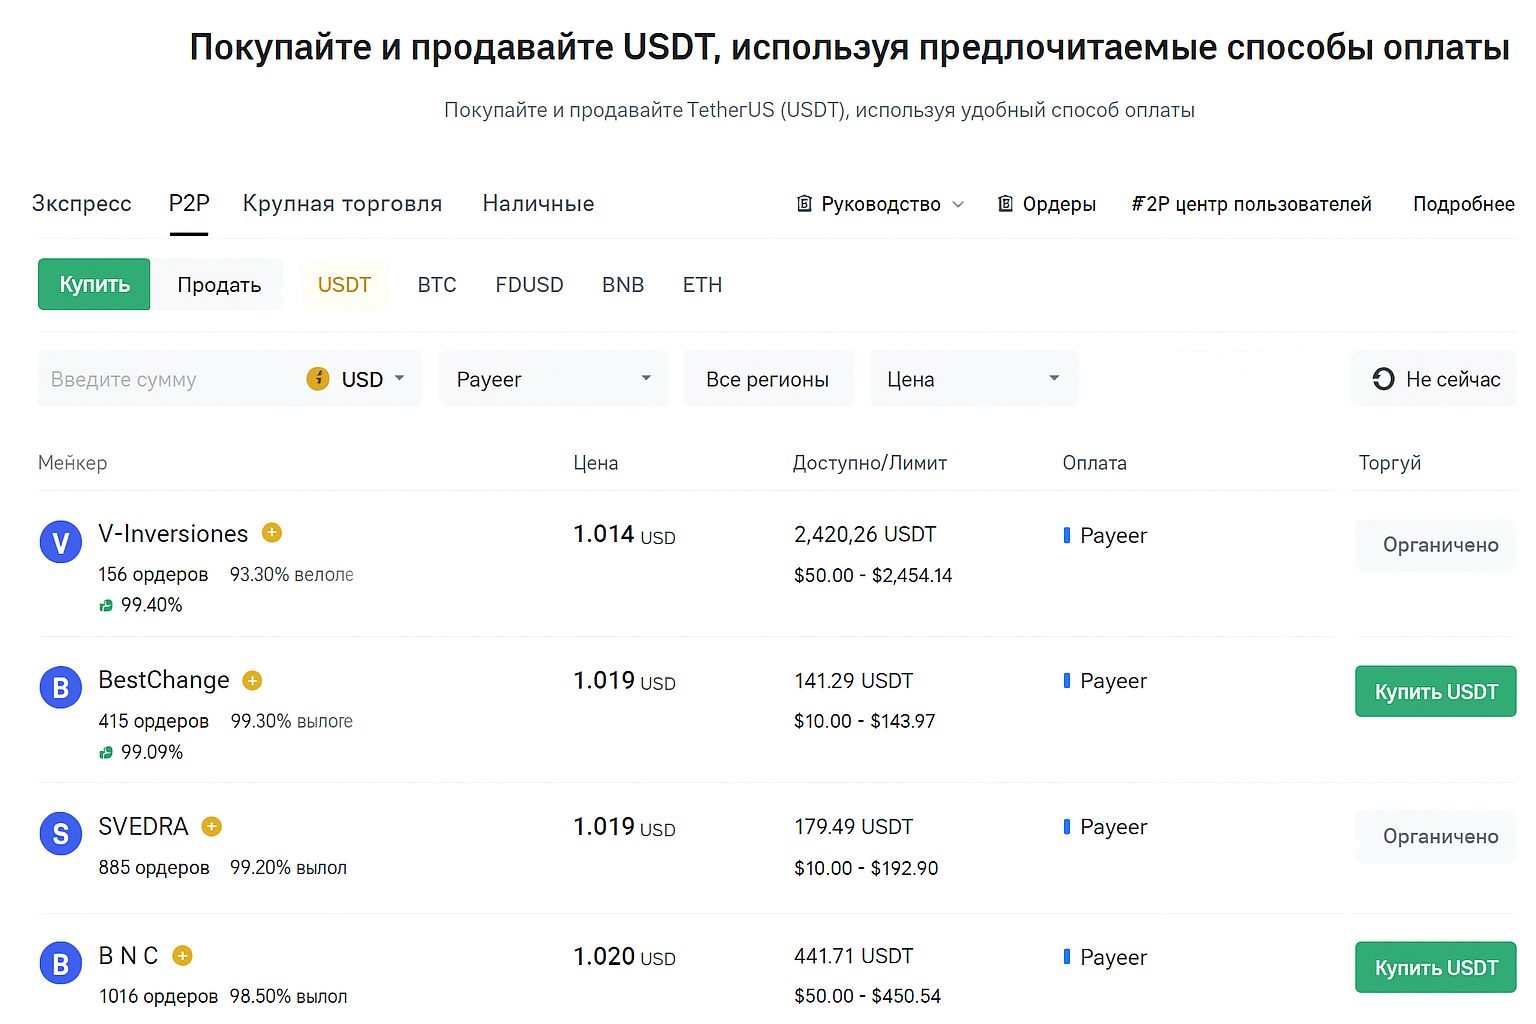
Task: Click the refresh icon near Не сейчас
Action: [1383, 379]
